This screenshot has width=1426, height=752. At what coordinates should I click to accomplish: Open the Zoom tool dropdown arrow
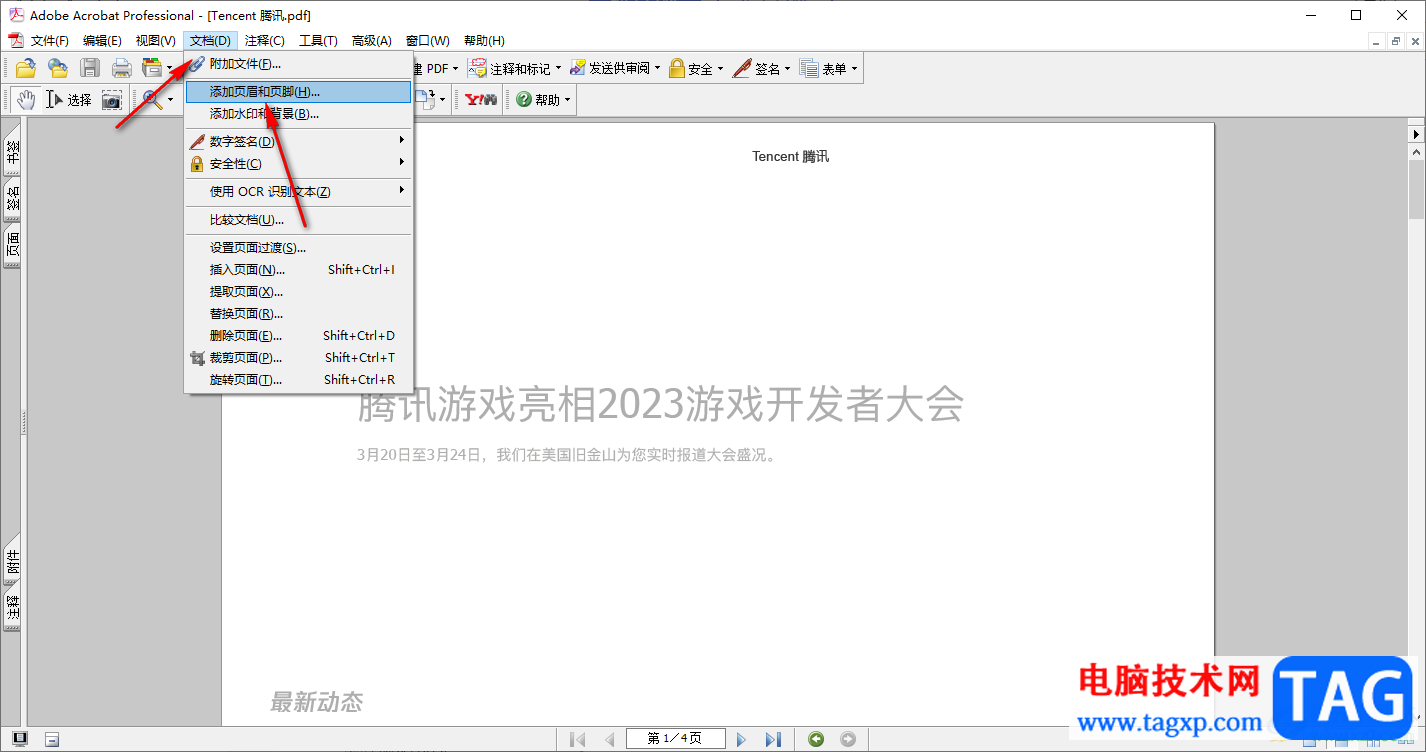coord(170,100)
